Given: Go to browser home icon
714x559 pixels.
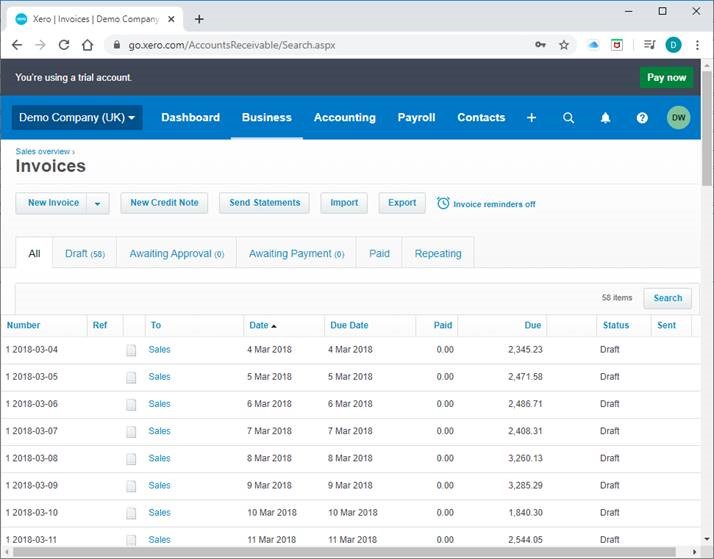Looking at the screenshot, I should coord(87,45).
